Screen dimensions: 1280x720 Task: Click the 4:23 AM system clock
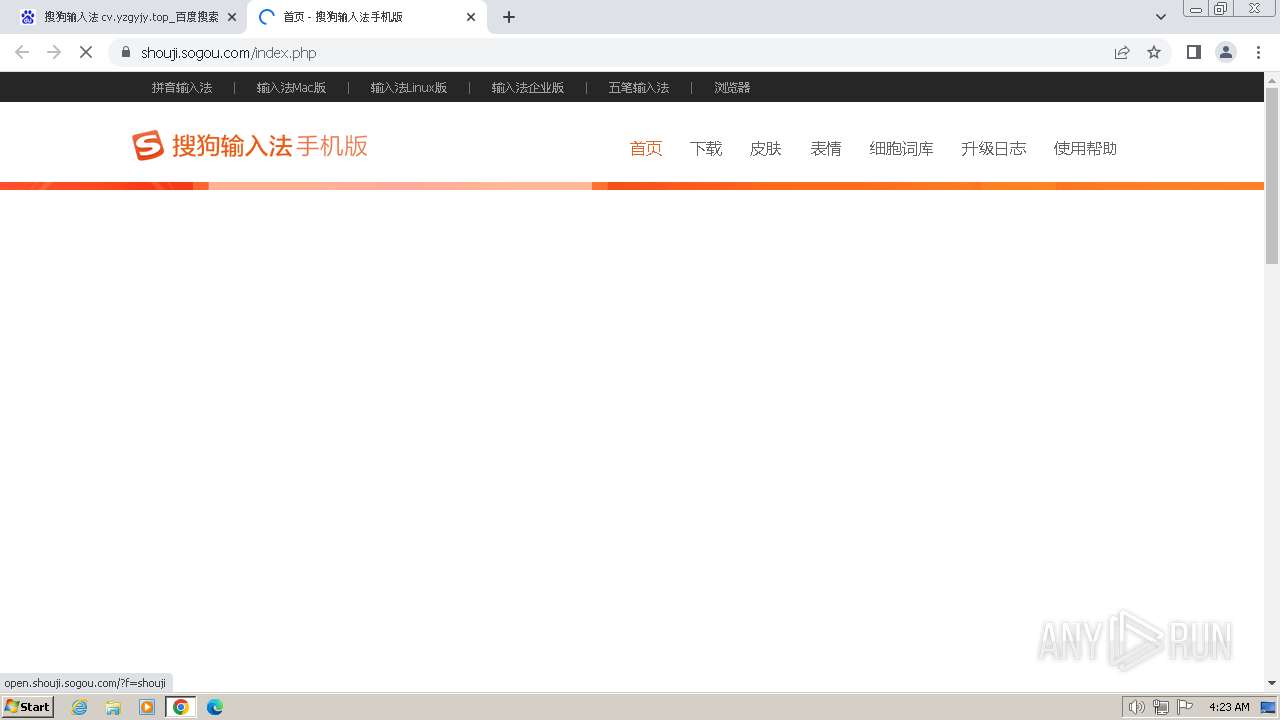[x=1229, y=707]
